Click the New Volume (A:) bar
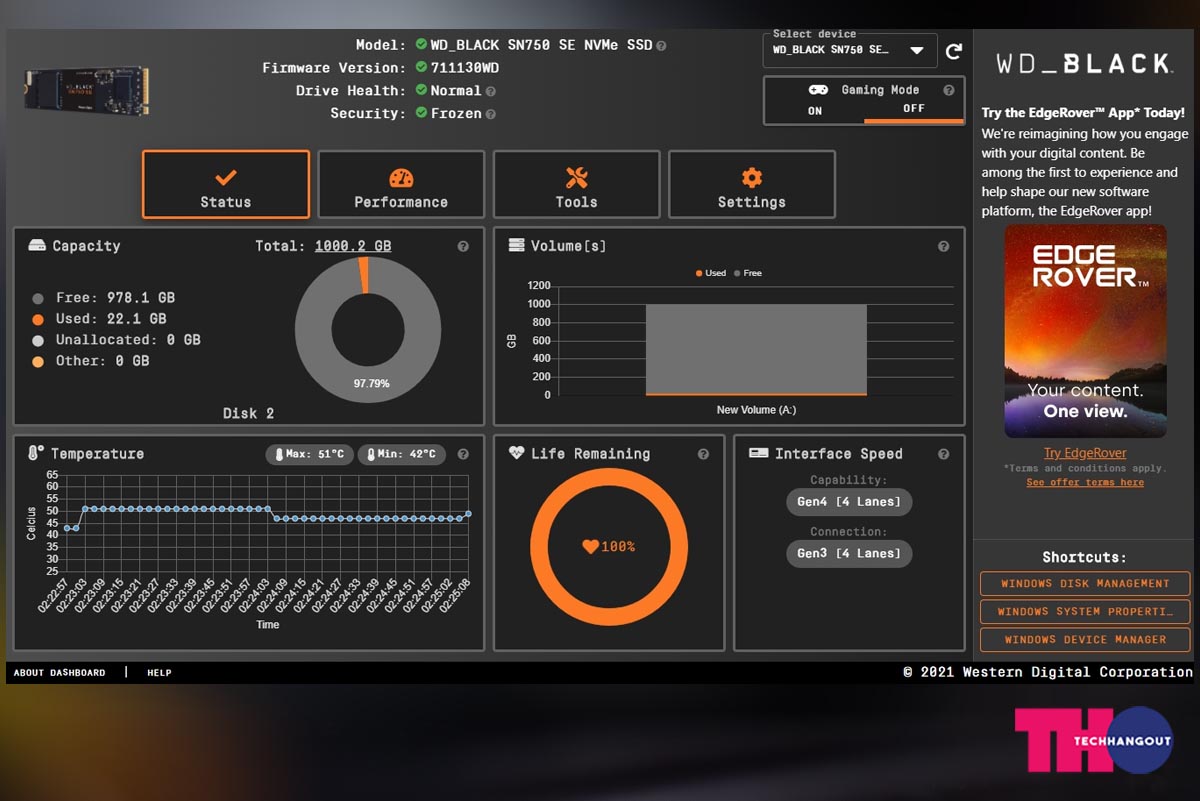The width and height of the screenshot is (1200, 801). [756, 350]
